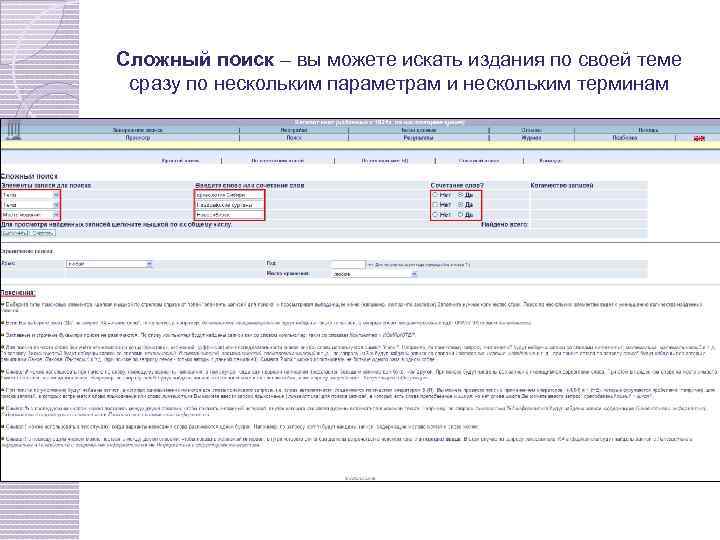Viewport: 720px width, 540px height.
Task: Switch to the По нескольким БД tab
Action: pyautogui.click(x=385, y=161)
